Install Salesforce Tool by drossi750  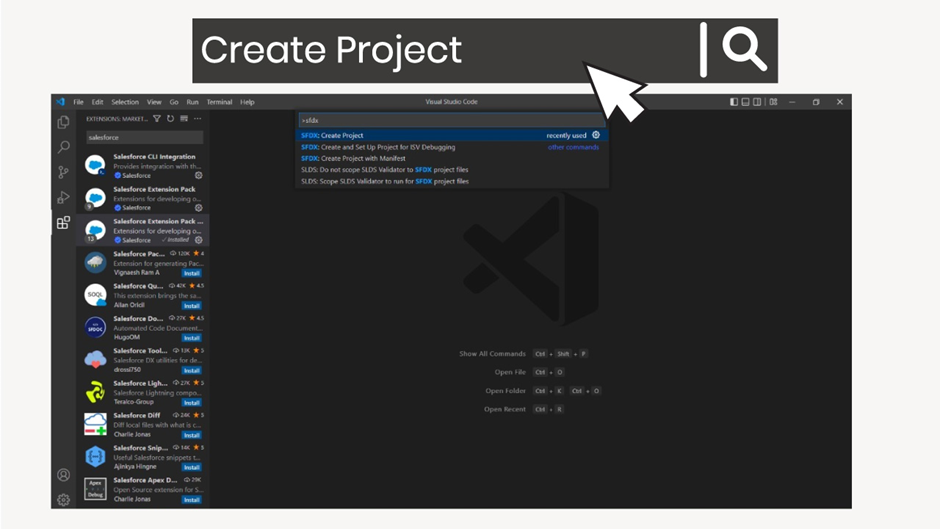tap(192, 370)
